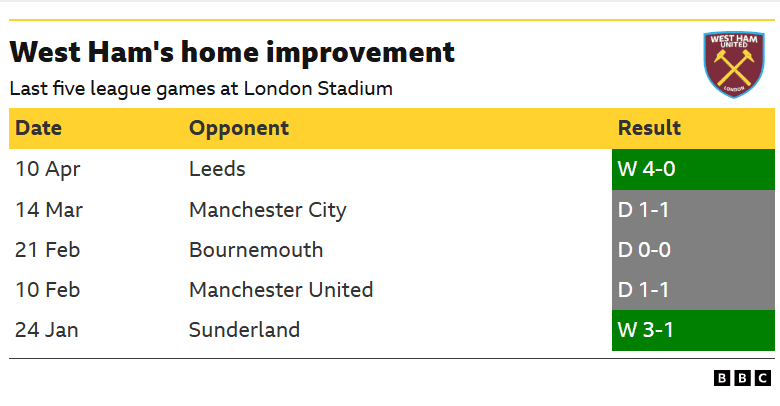Click the London Stadium subtitle text

[x=201, y=88]
